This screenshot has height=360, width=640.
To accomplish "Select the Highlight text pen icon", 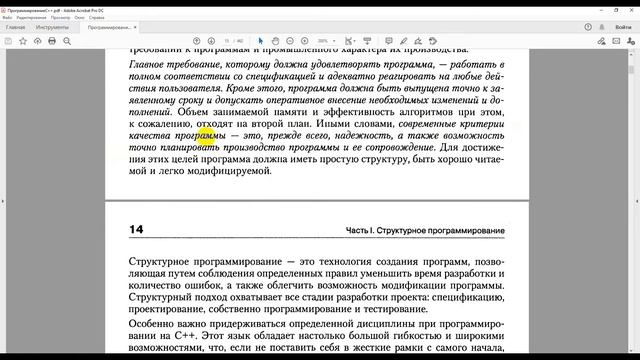I will tap(403, 41).
